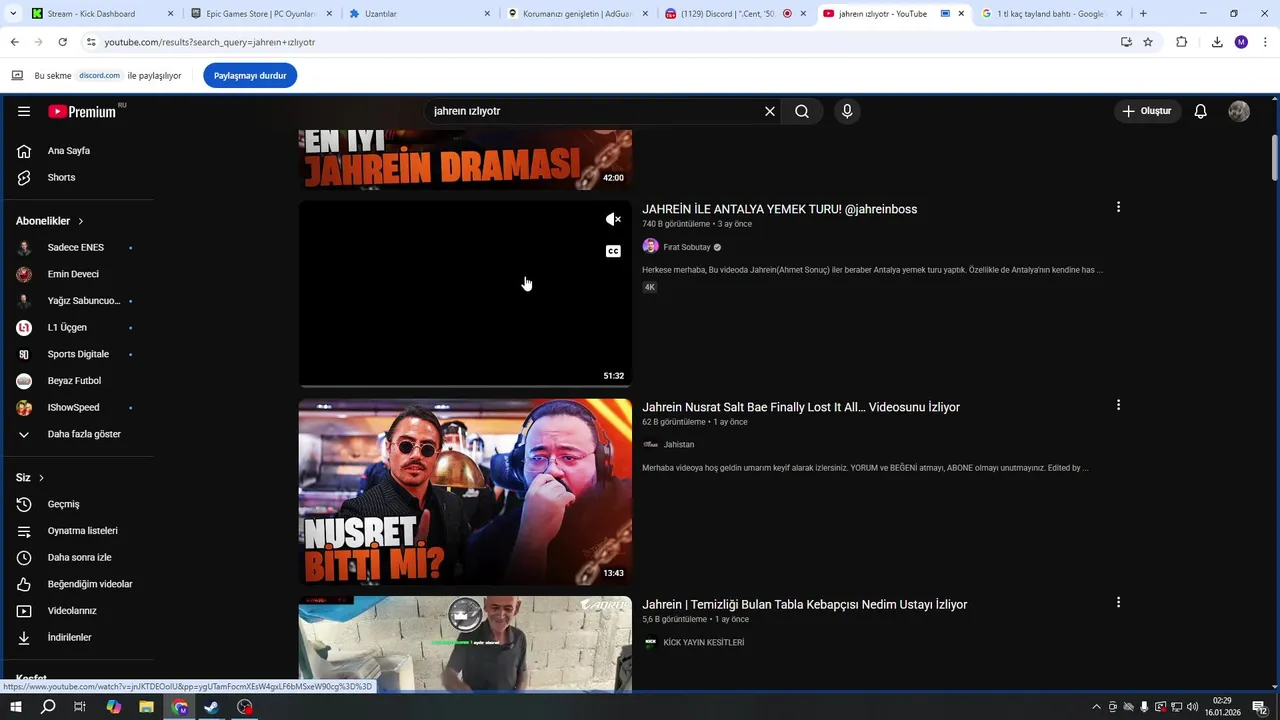Open the YouTube hamburger guide menu
This screenshot has height=720, width=1280.
click(x=24, y=111)
